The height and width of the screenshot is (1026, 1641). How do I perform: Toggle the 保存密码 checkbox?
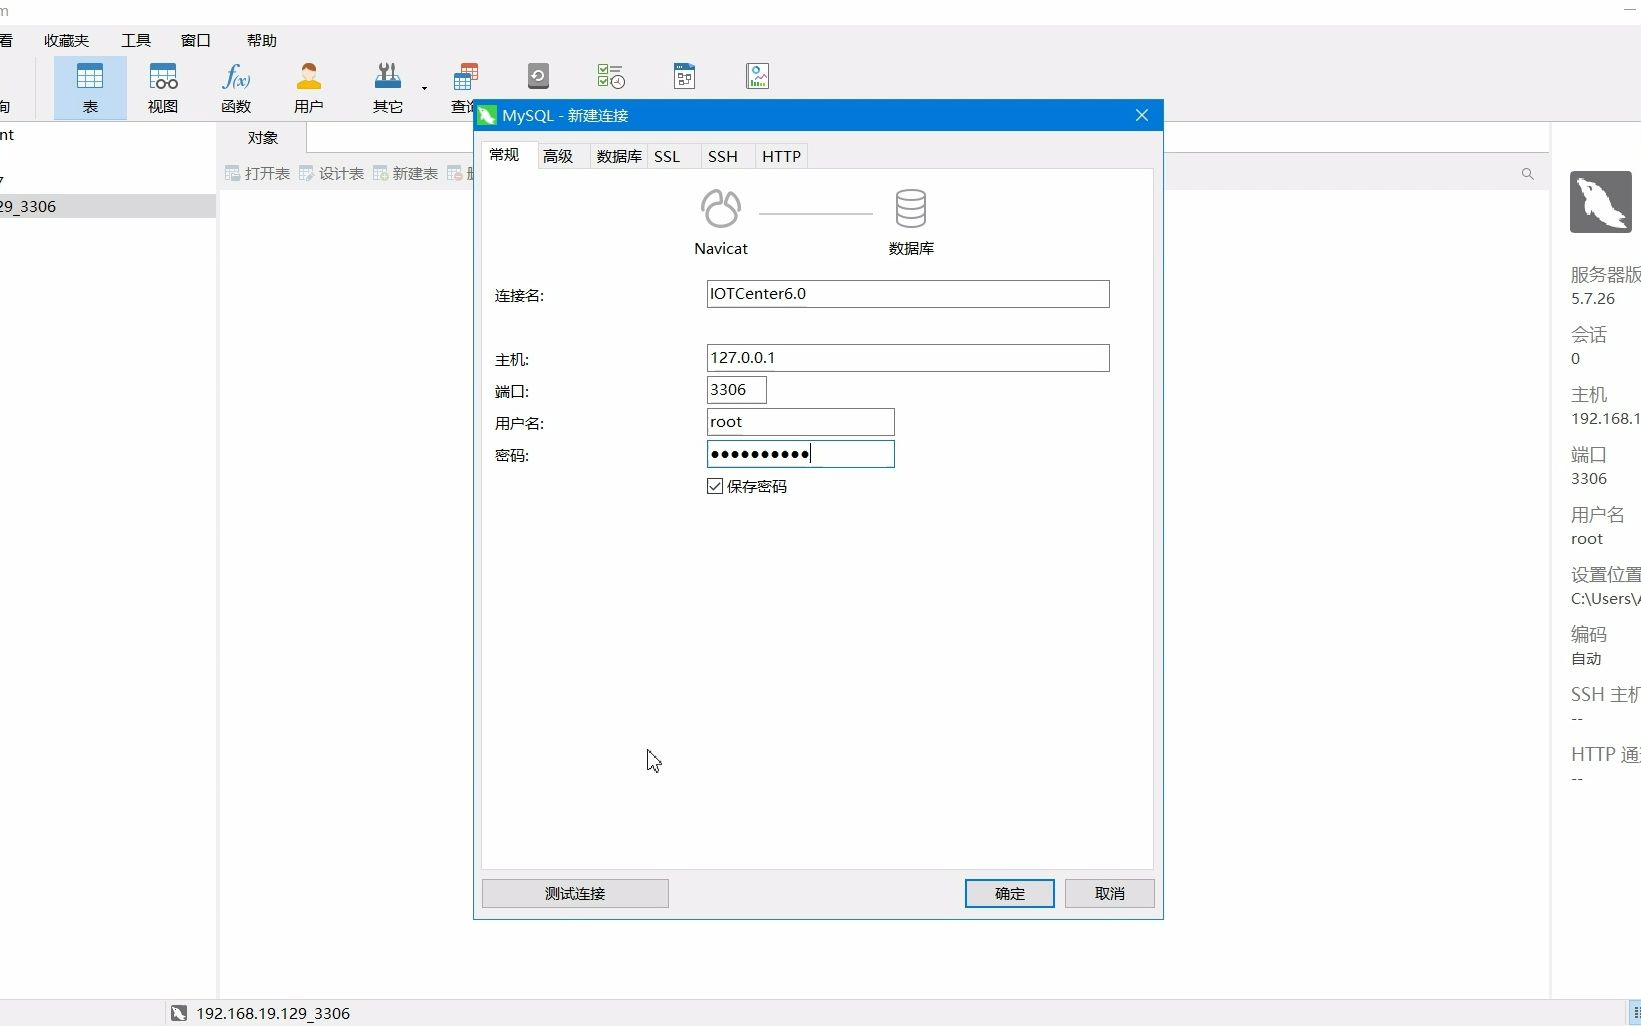point(715,486)
